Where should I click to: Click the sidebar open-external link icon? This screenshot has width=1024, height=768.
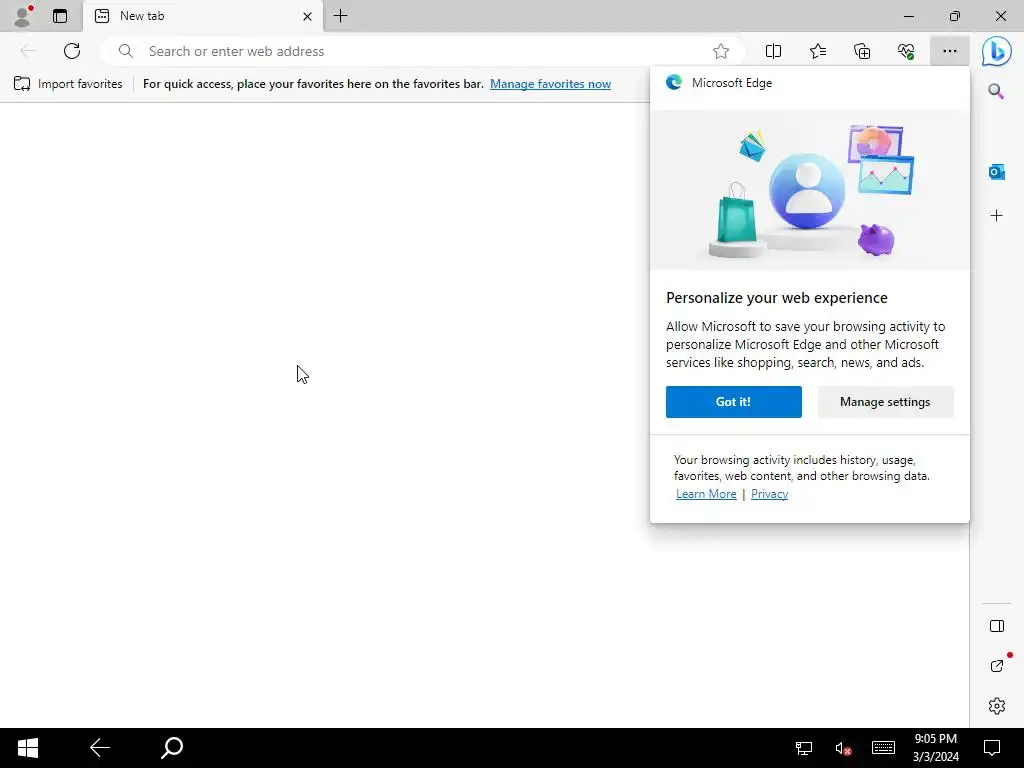pyautogui.click(x=997, y=665)
